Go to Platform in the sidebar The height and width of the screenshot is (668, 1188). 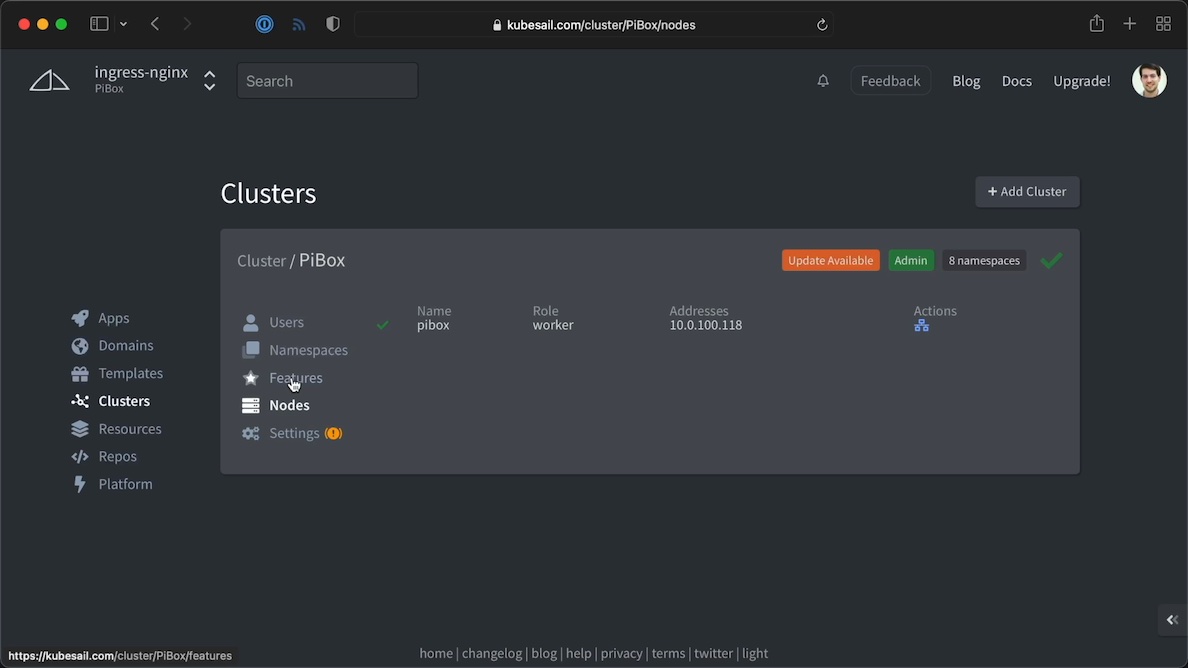[x=125, y=484]
